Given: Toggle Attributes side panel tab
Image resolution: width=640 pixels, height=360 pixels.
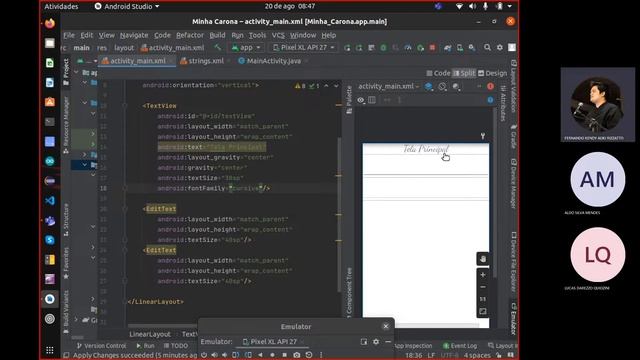Looking at the screenshot, I should click(x=503, y=103).
